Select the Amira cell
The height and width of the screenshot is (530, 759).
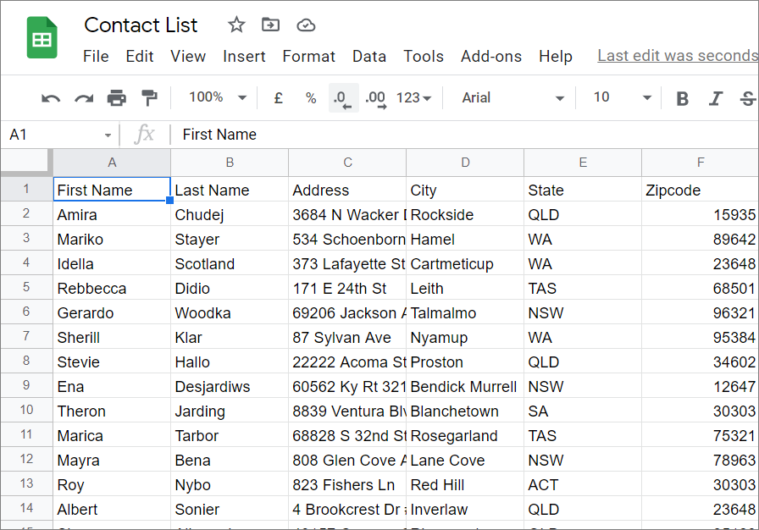point(112,214)
